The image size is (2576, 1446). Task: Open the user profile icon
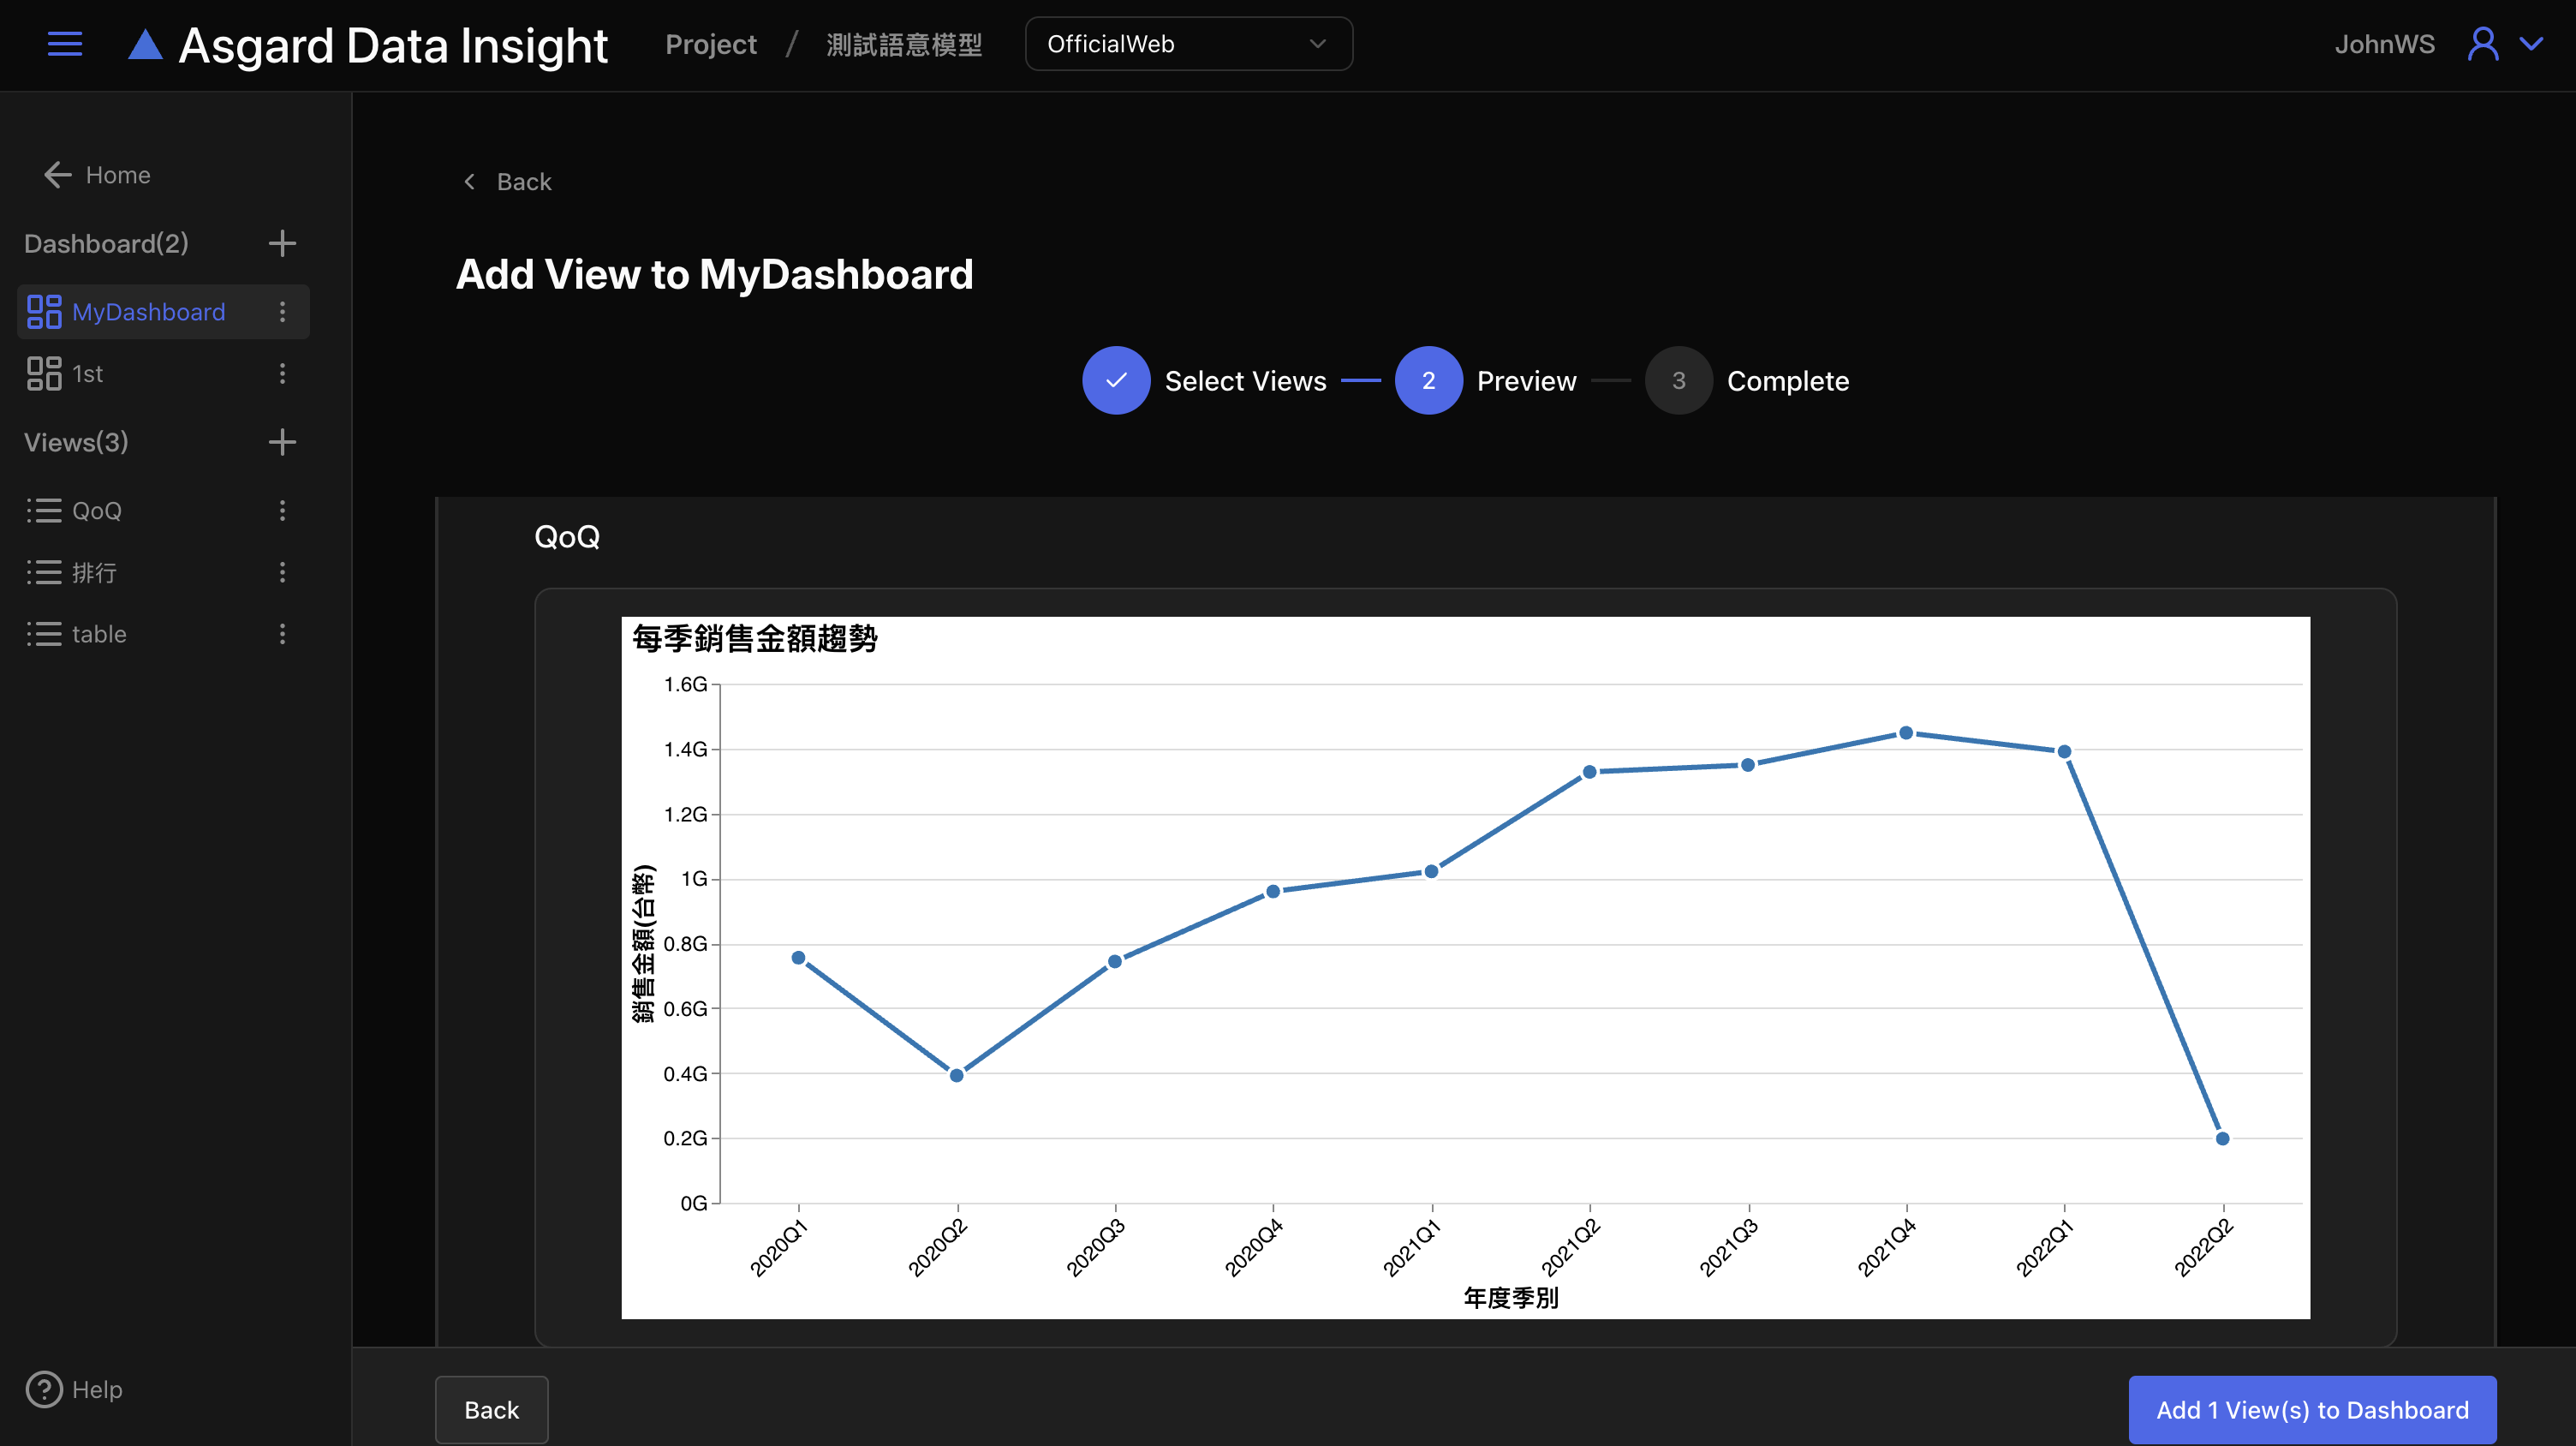click(2482, 44)
